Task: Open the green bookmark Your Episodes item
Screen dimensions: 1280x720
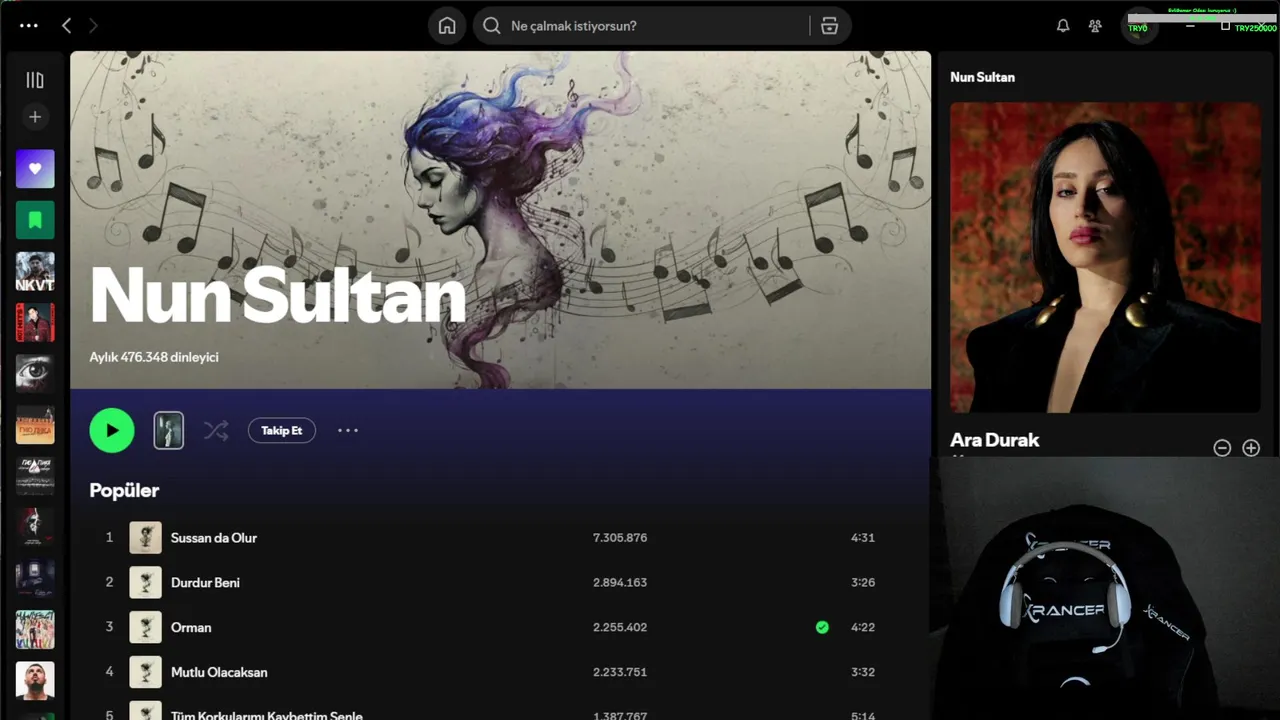Action: [35, 220]
